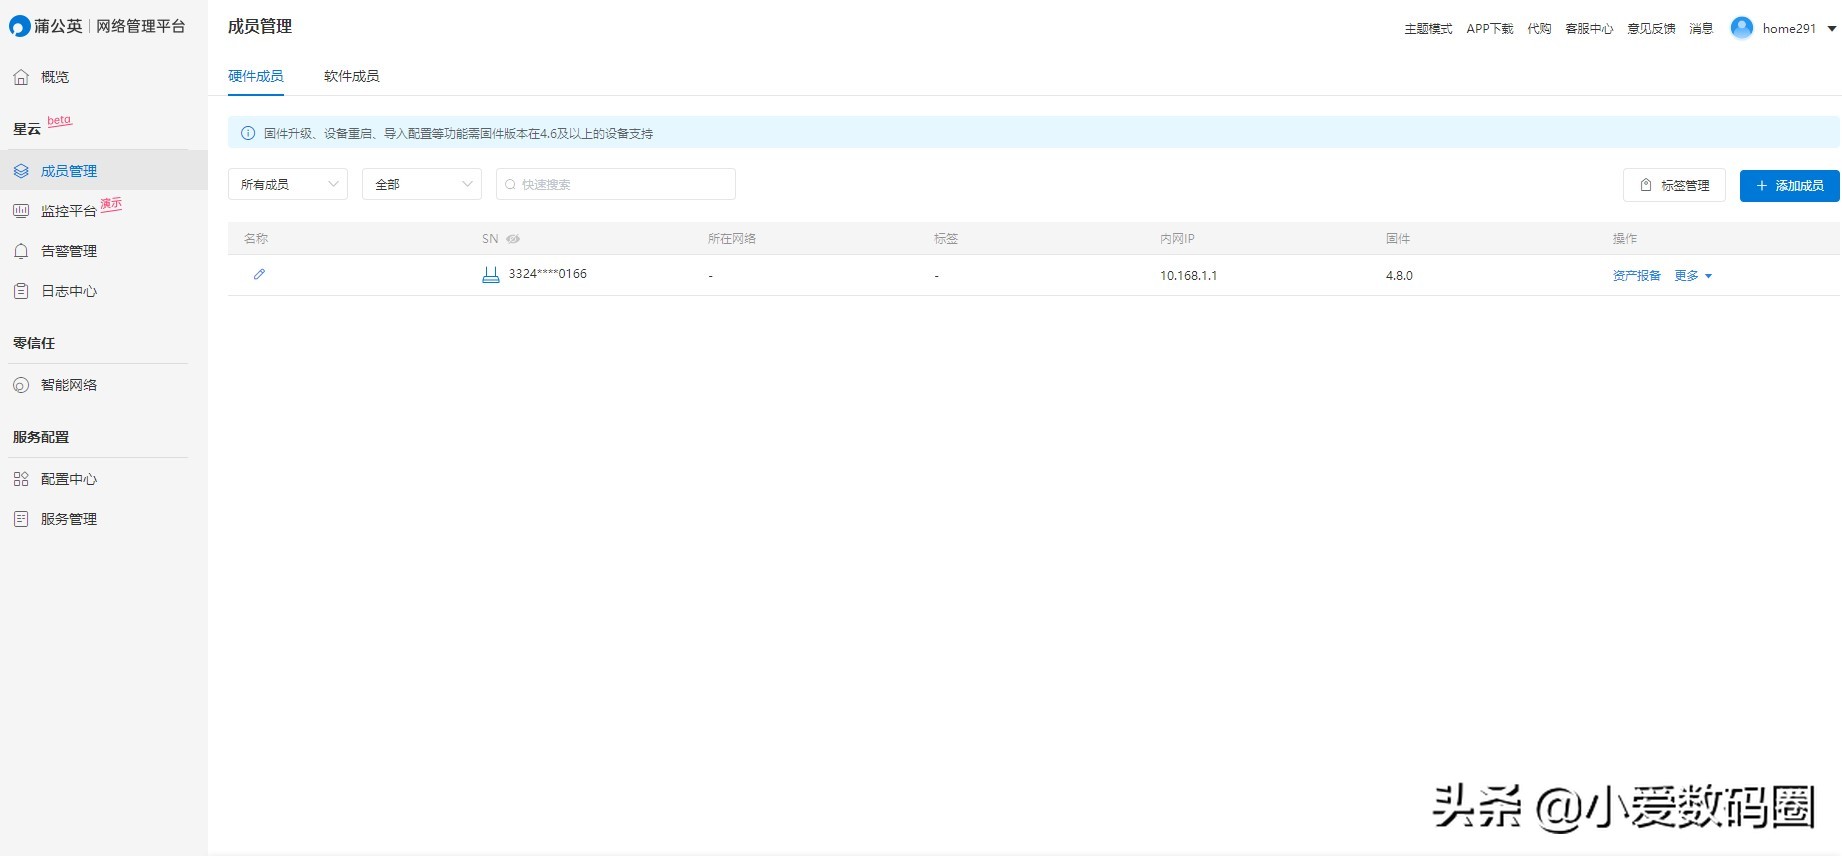Click the 添加成员 button
Image resolution: width=1842 pixels, height=856 pixels.
tap(1790, 186)
